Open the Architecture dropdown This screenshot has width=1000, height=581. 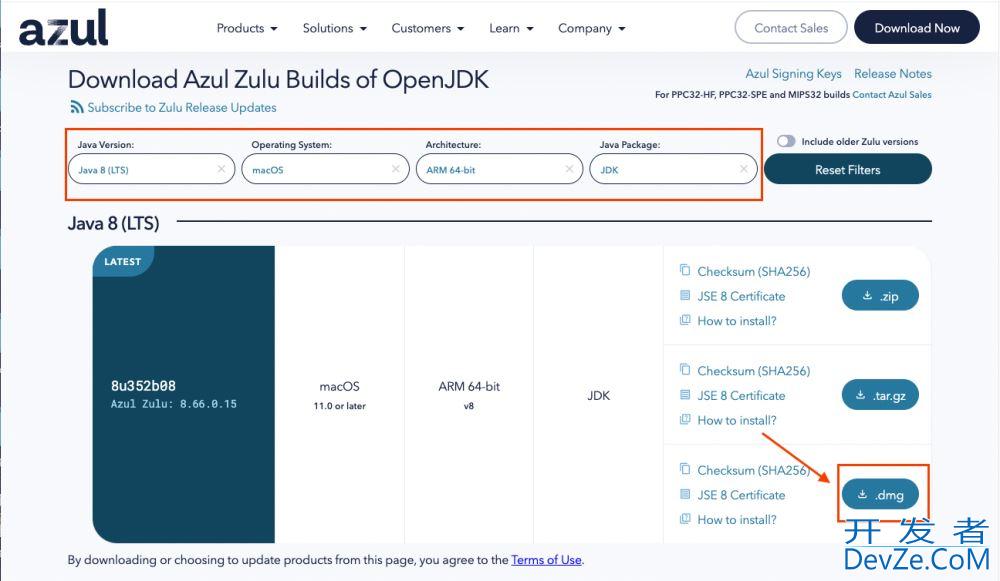[499, 169]
